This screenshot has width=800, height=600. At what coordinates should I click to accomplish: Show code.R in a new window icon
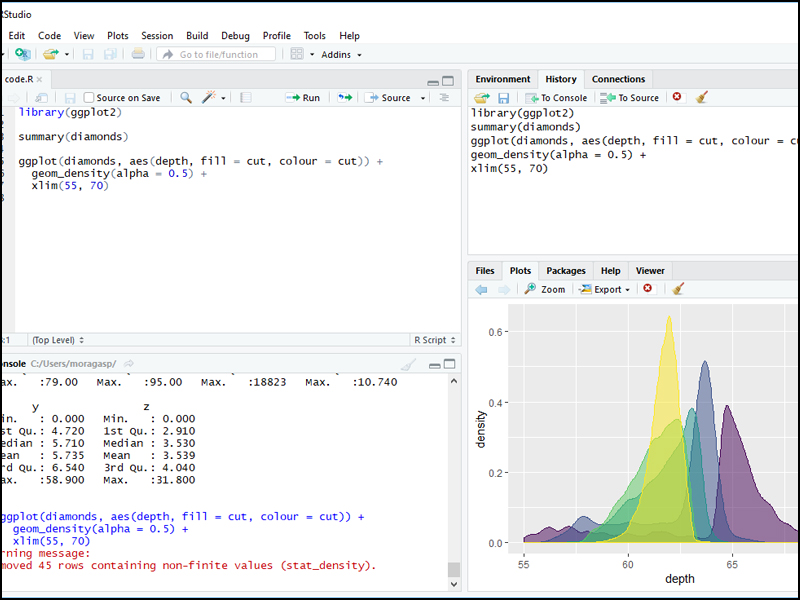[41, 97]
